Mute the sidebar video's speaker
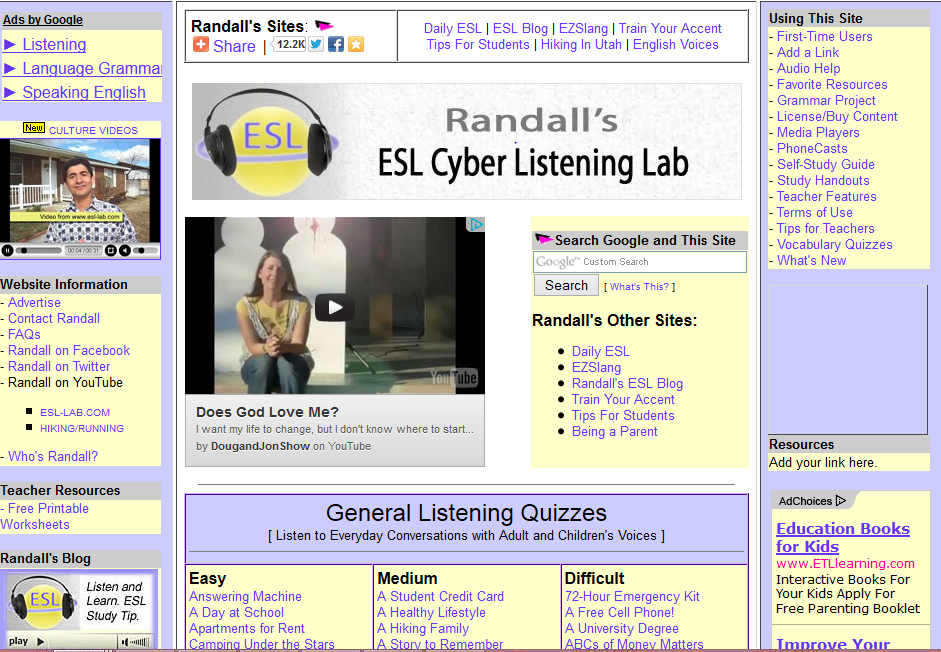The width and height of the screenshot is (941, 652). tap(124, 250)
